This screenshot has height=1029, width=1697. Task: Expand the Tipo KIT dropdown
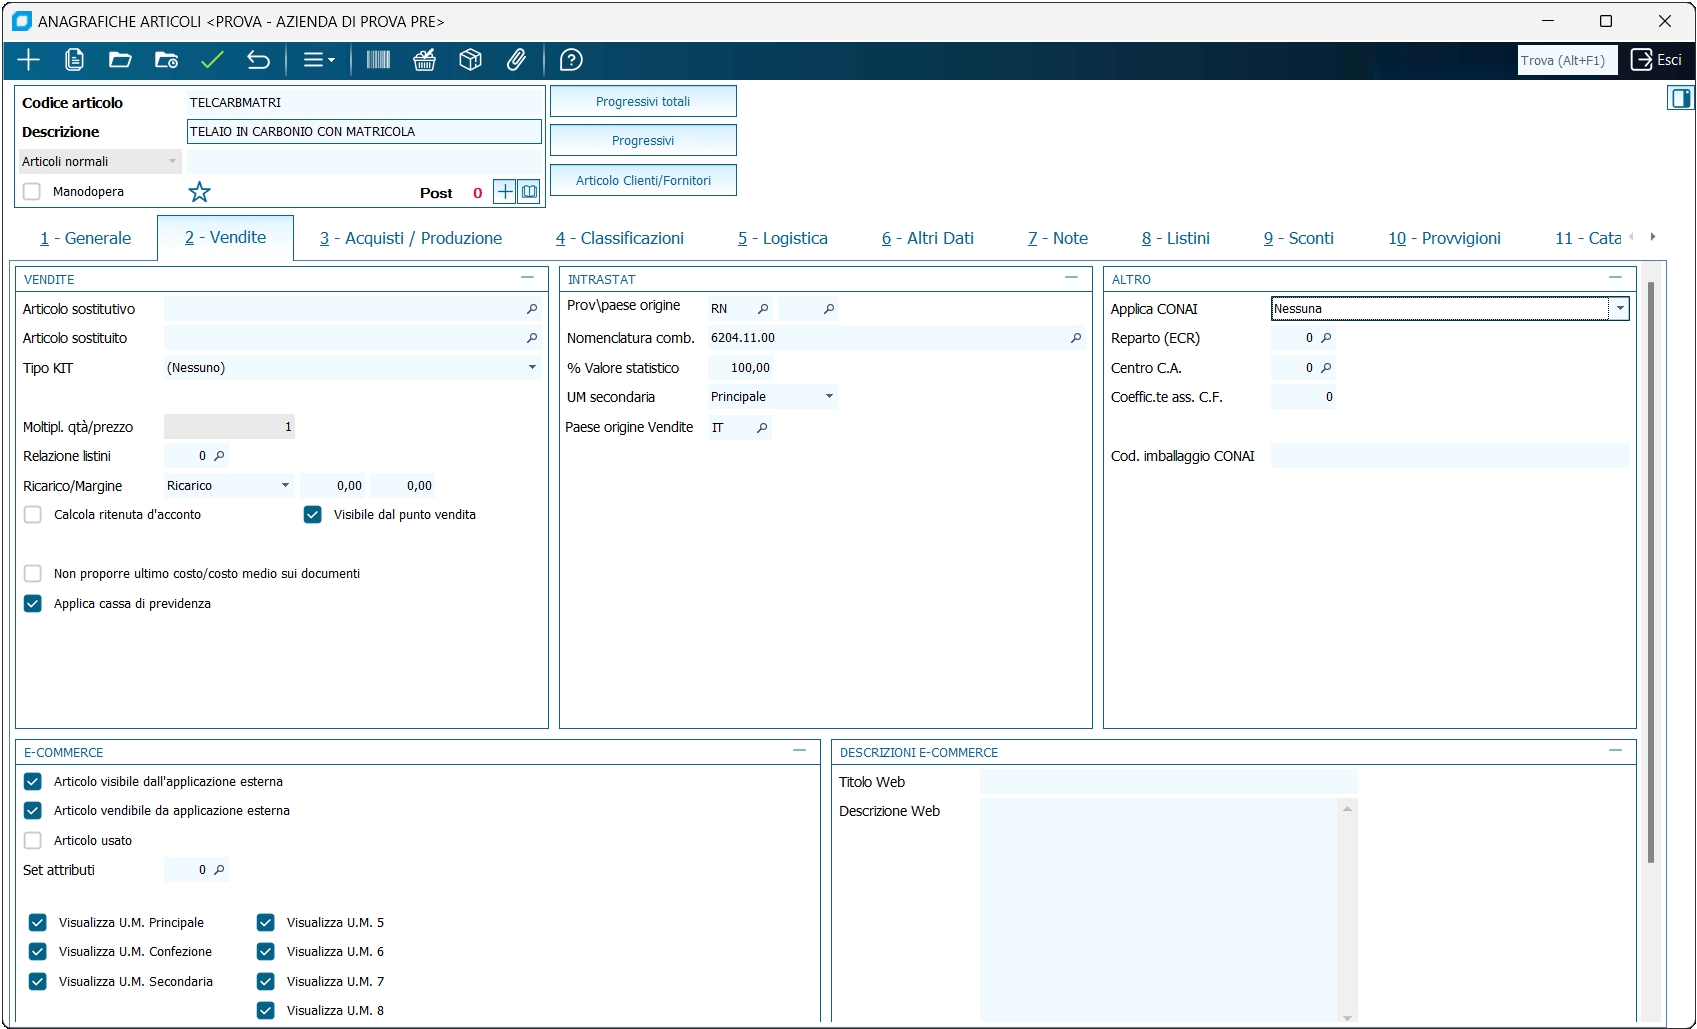tap(532, 368)
